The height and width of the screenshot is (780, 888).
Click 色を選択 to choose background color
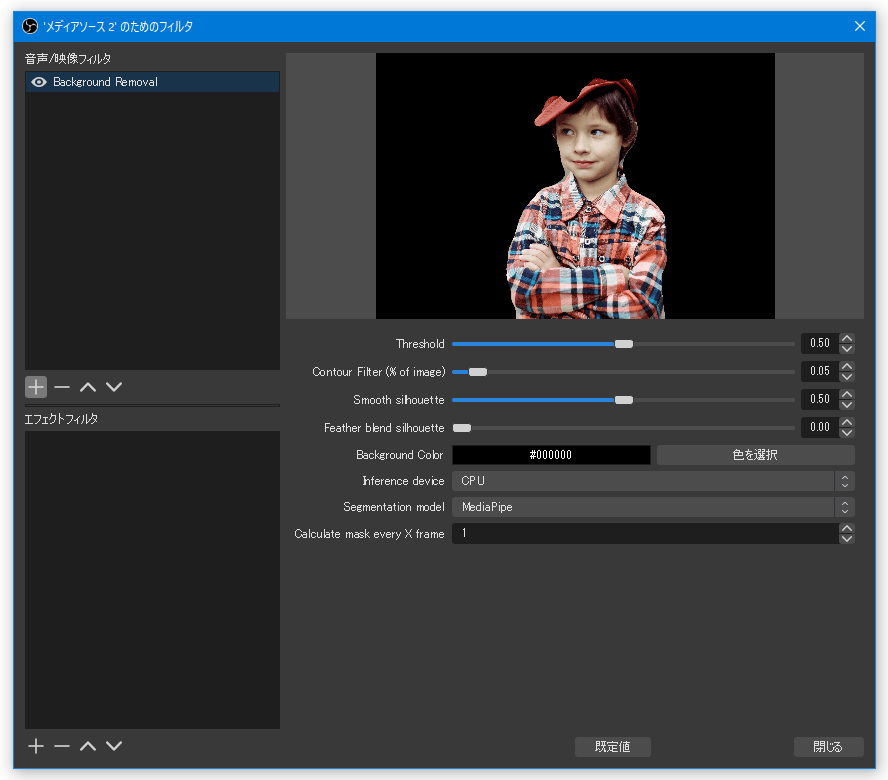(755, 455)
